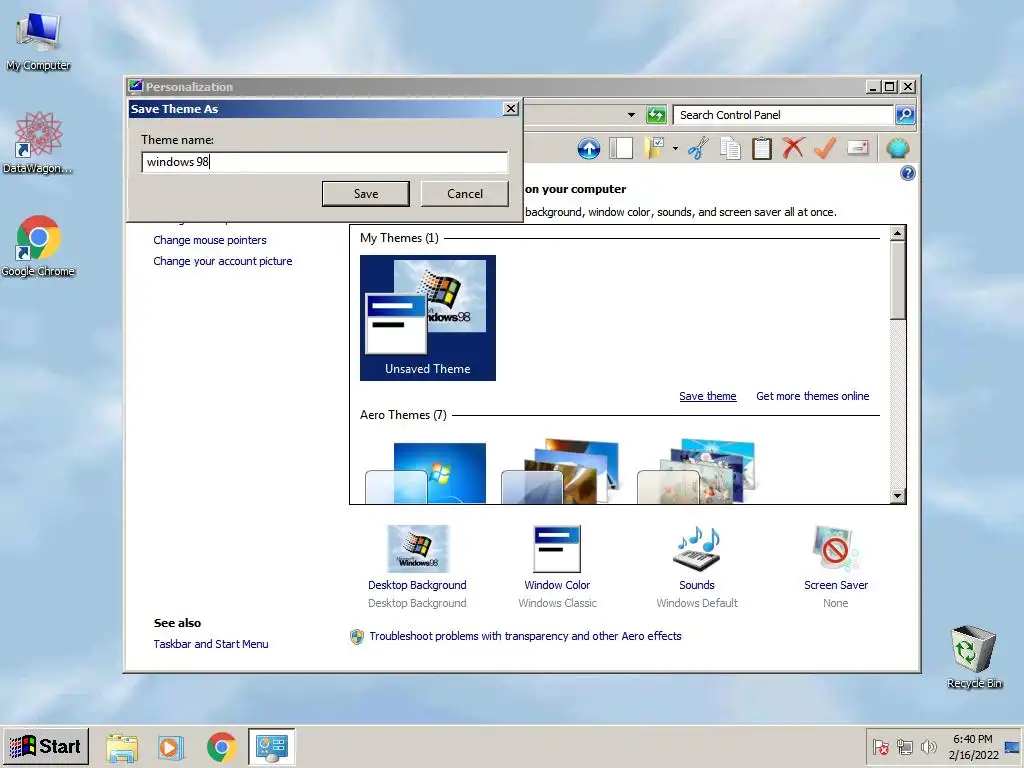Select the Architecture Aero theme thumbnail
This screenshot has width=1024, height=768.
click(x=560, y=472)
